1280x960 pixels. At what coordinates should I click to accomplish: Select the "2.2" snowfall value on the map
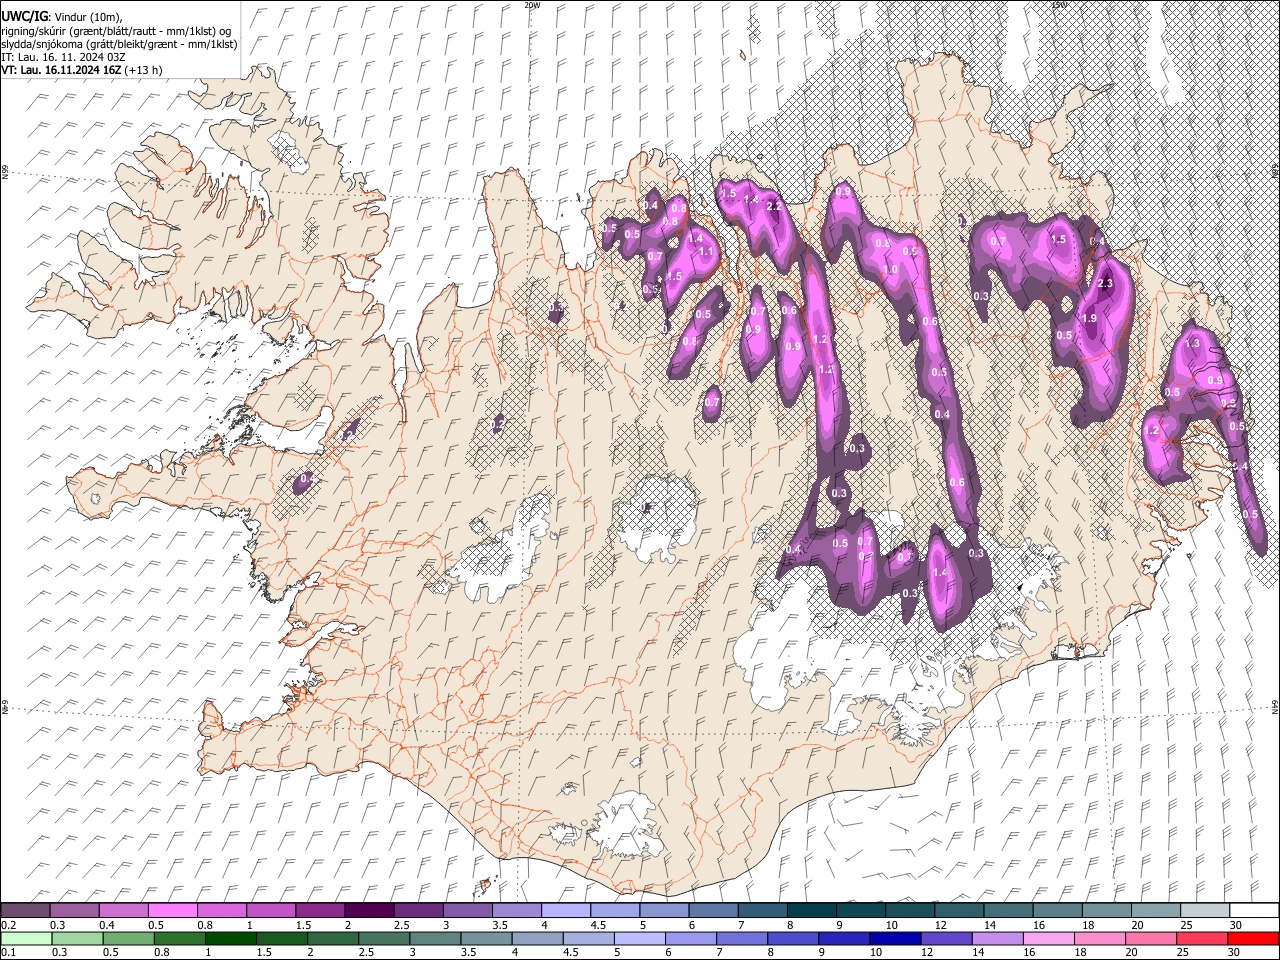pos(773,206)
